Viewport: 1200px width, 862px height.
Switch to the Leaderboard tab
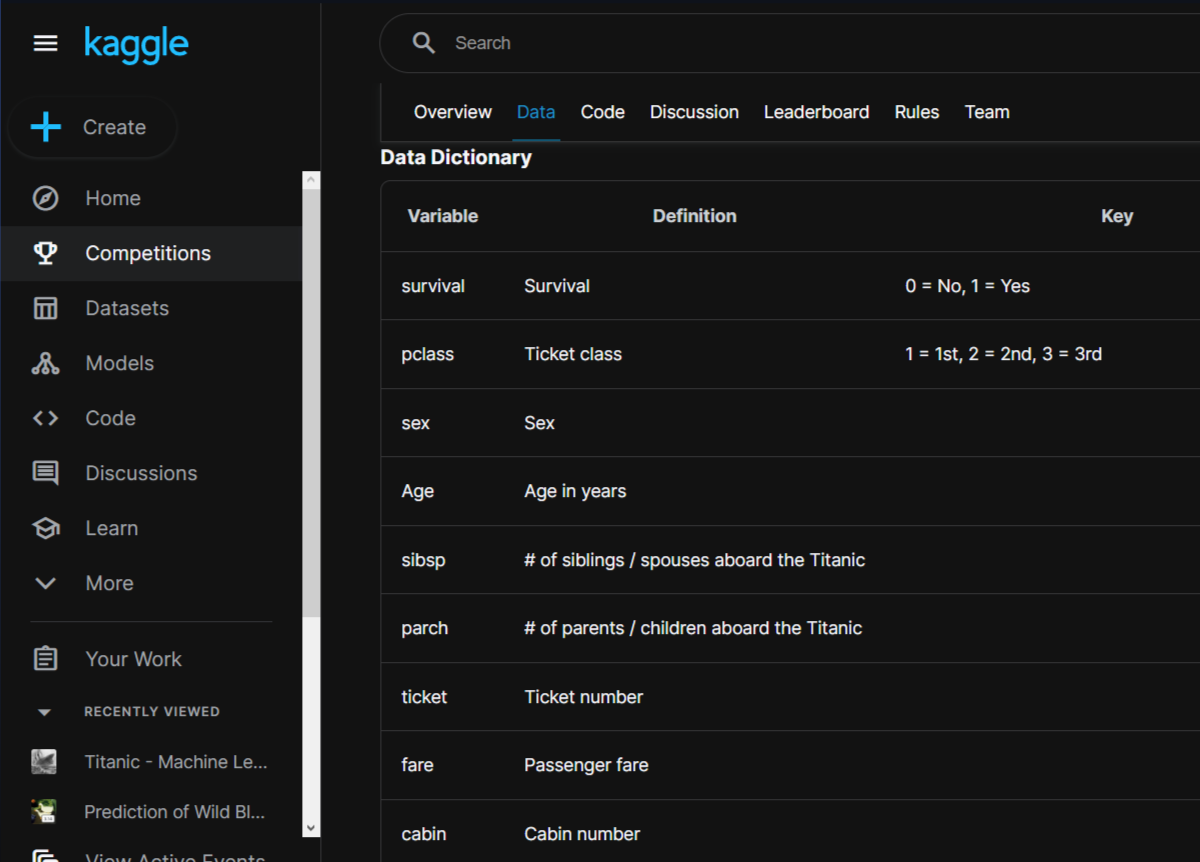(816, 112)
